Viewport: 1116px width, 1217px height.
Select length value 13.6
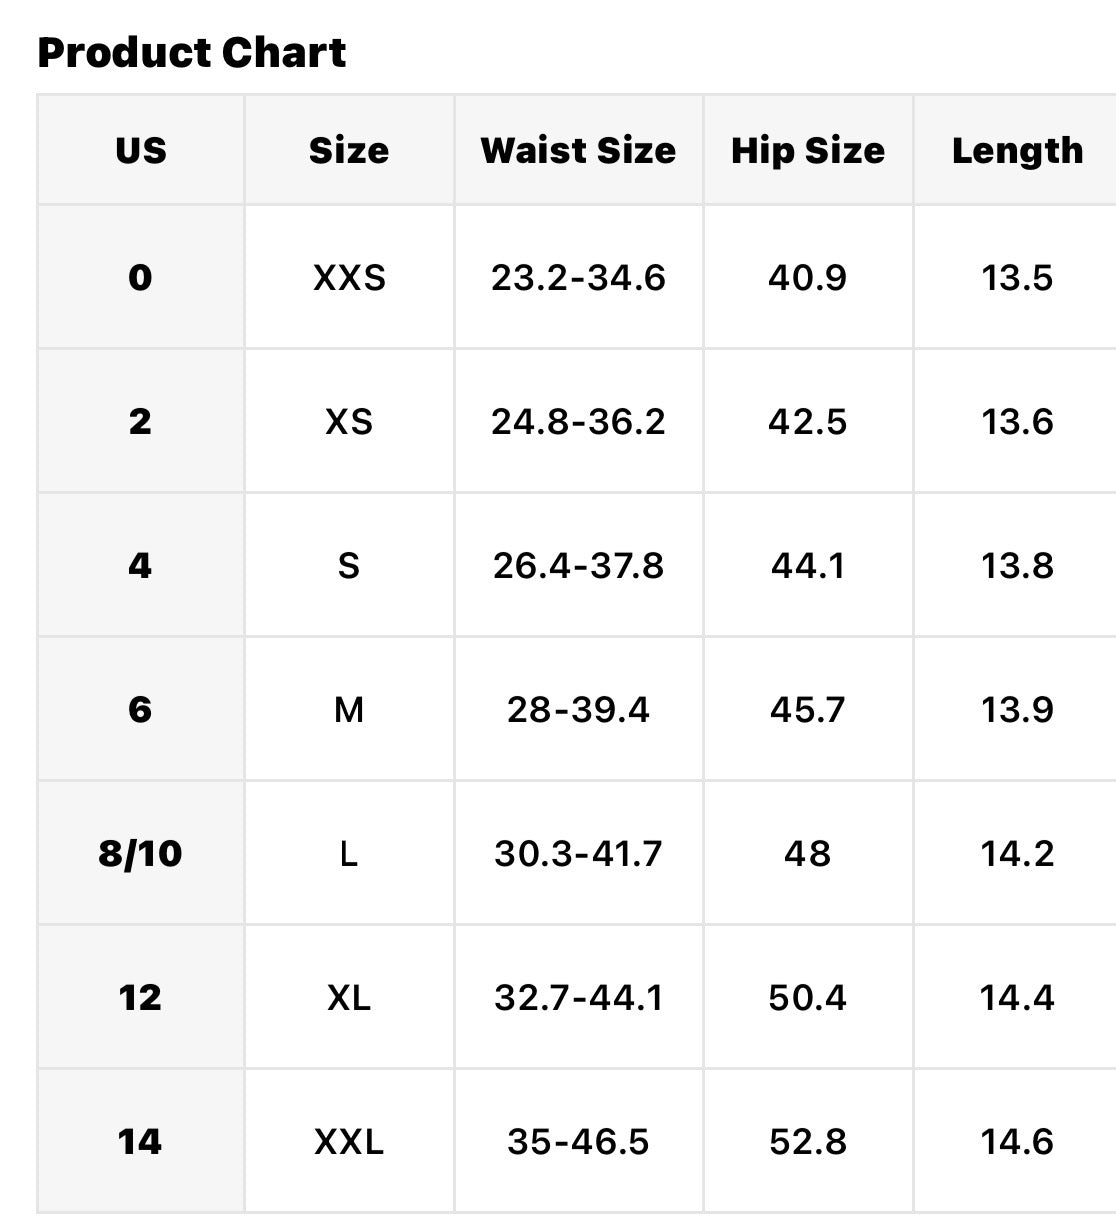click(x=1016, y=421)
